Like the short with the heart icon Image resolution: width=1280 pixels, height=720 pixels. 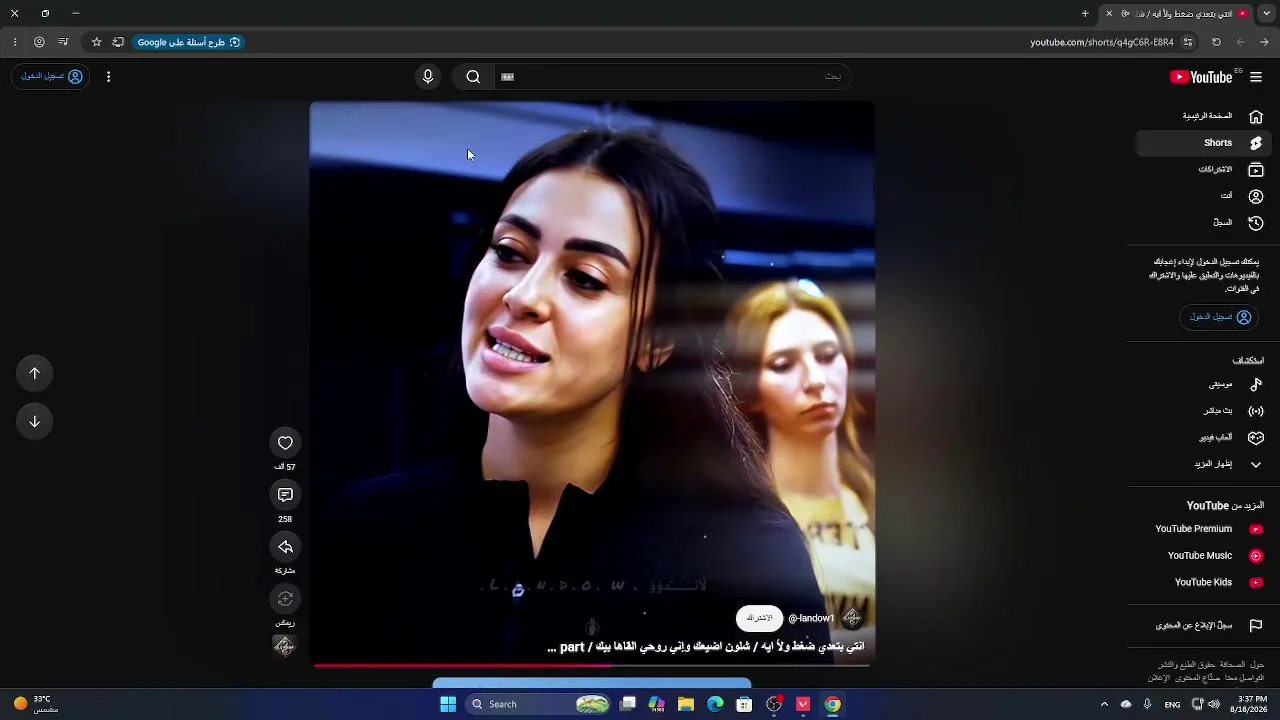pos(285,443)
